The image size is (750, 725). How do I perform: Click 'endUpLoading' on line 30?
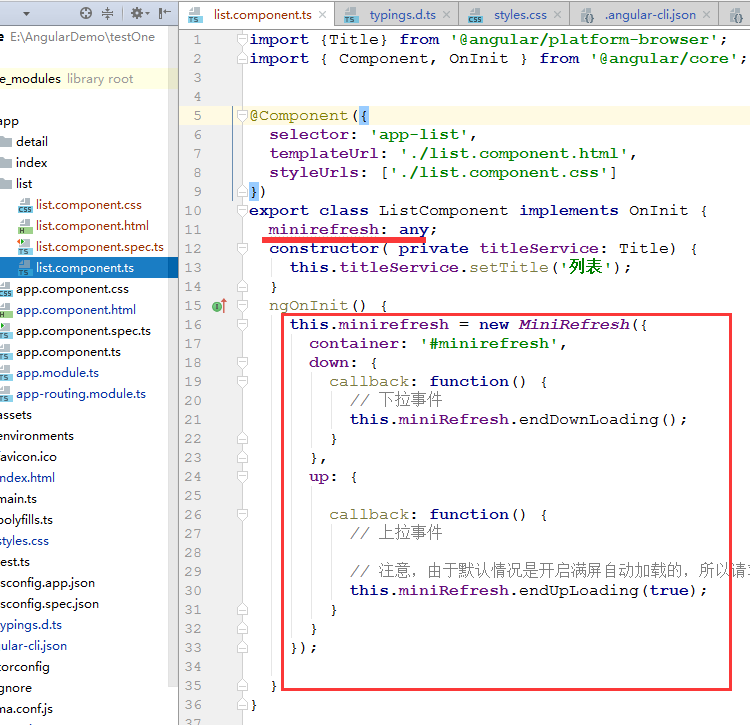[x=579, y=591]
